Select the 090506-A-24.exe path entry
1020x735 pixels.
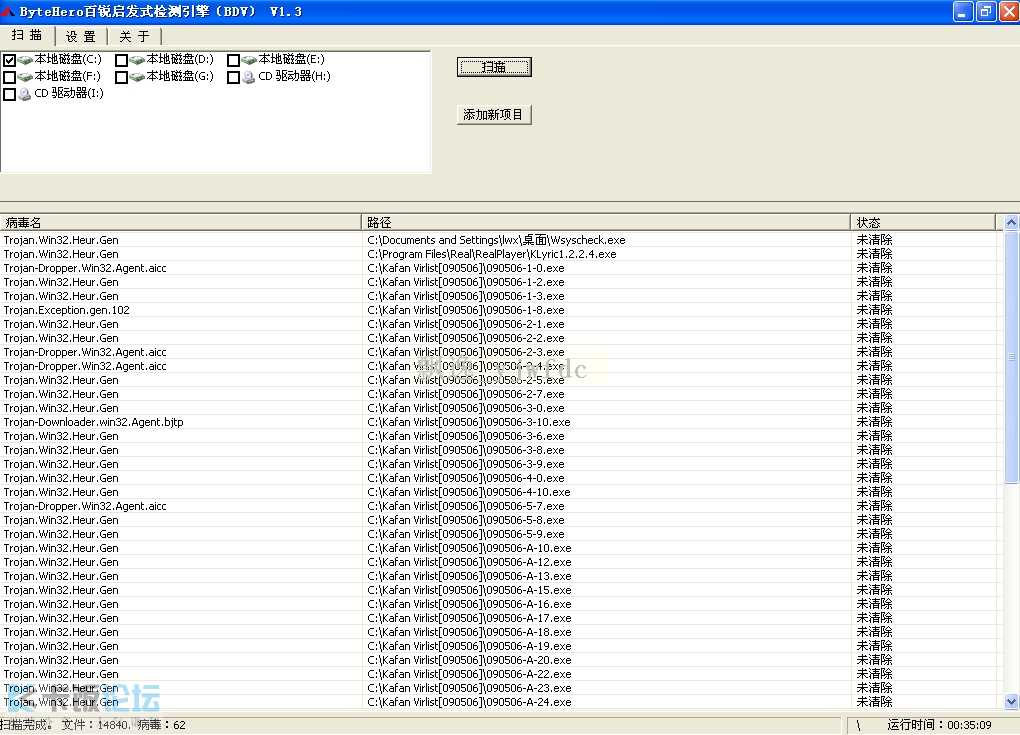point(470,702)
